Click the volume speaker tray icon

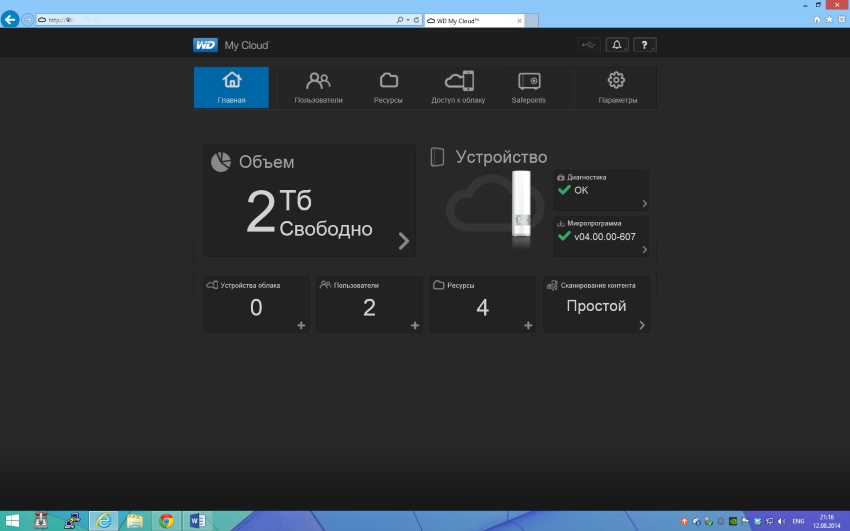[781, 521]
